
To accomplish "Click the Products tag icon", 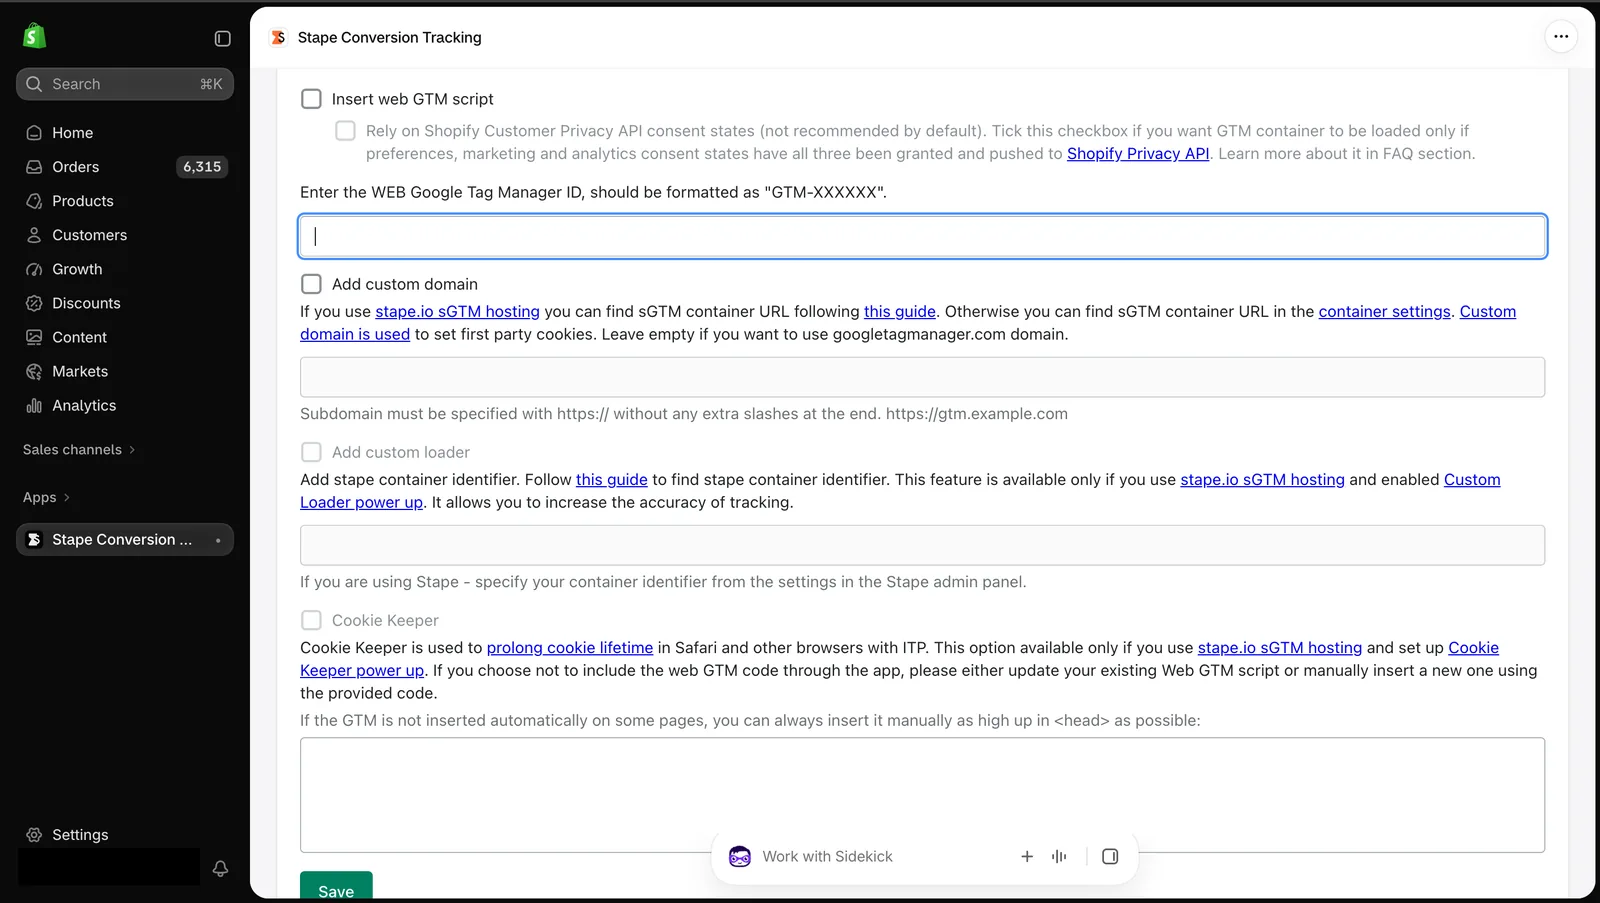I will click(34, 201).
